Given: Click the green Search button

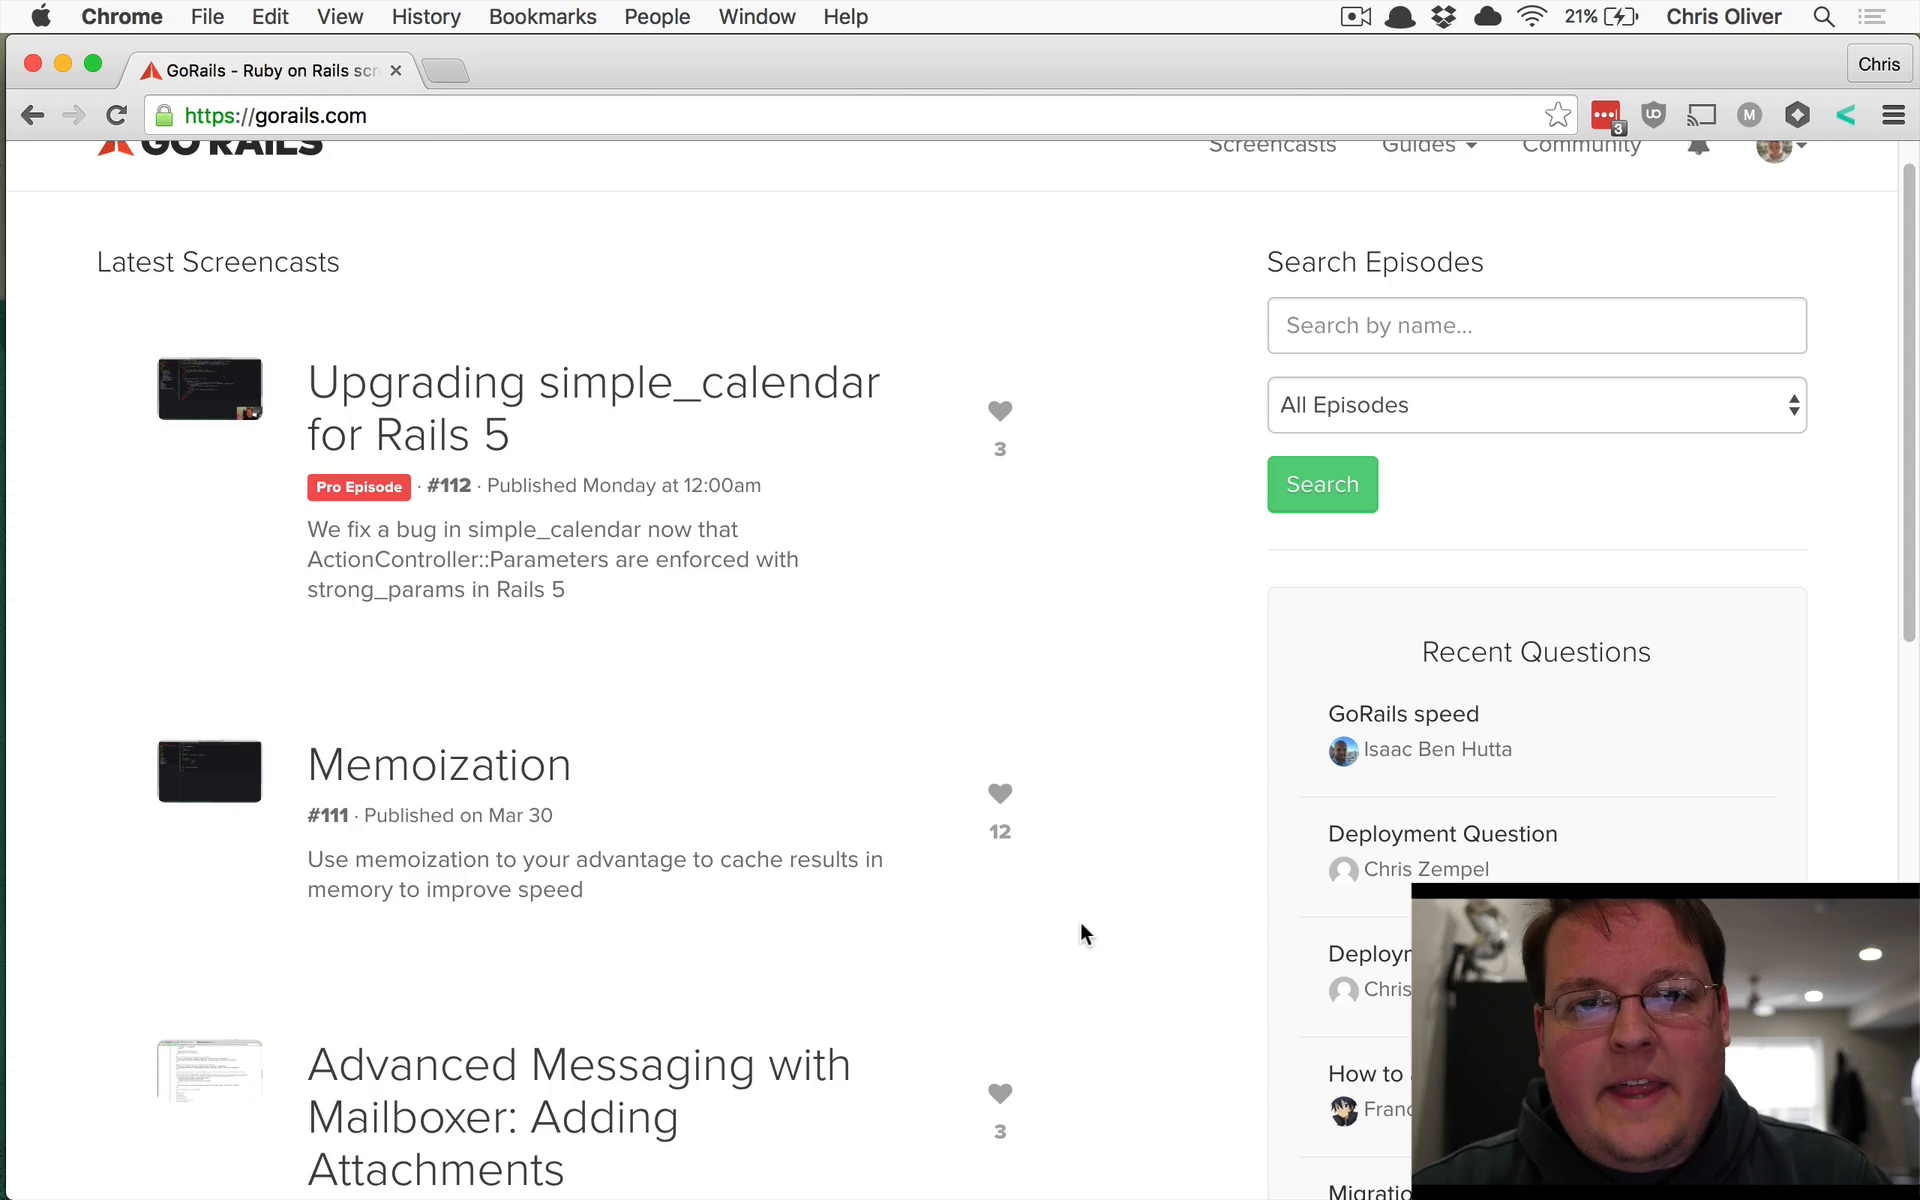Looking at the screenshot, I should [1322, 484].
